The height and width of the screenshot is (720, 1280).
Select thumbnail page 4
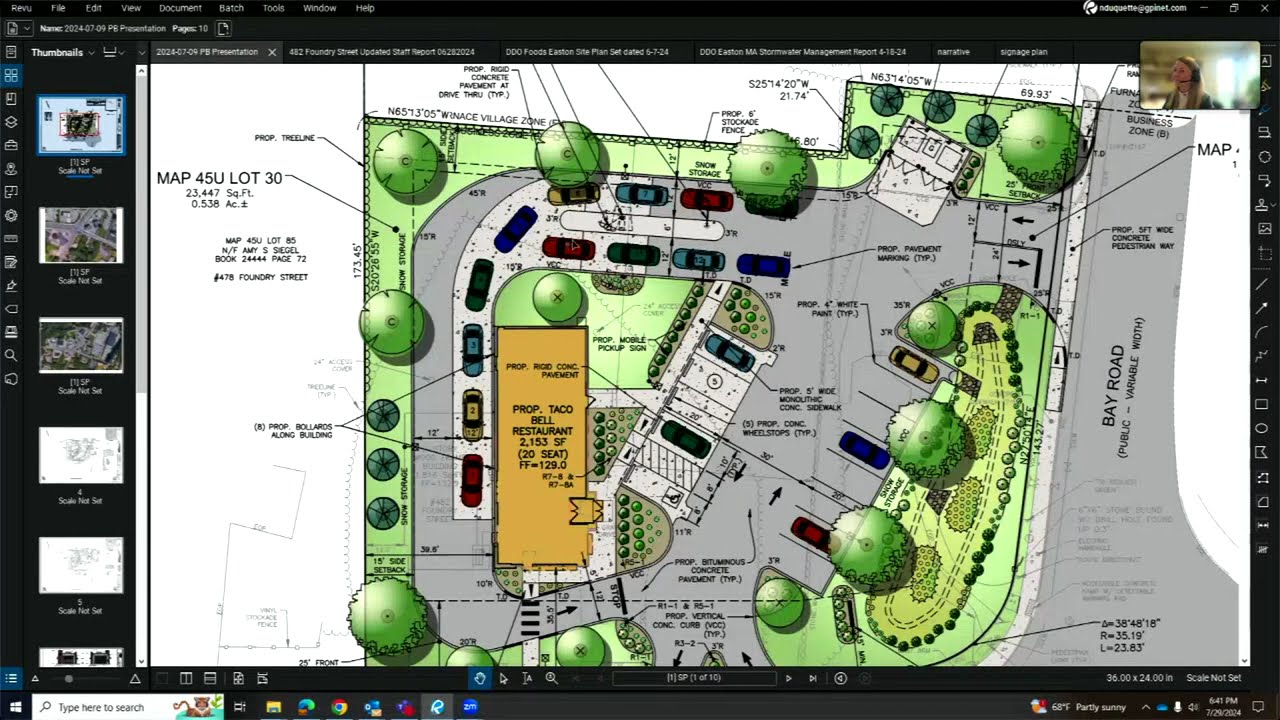81,455
